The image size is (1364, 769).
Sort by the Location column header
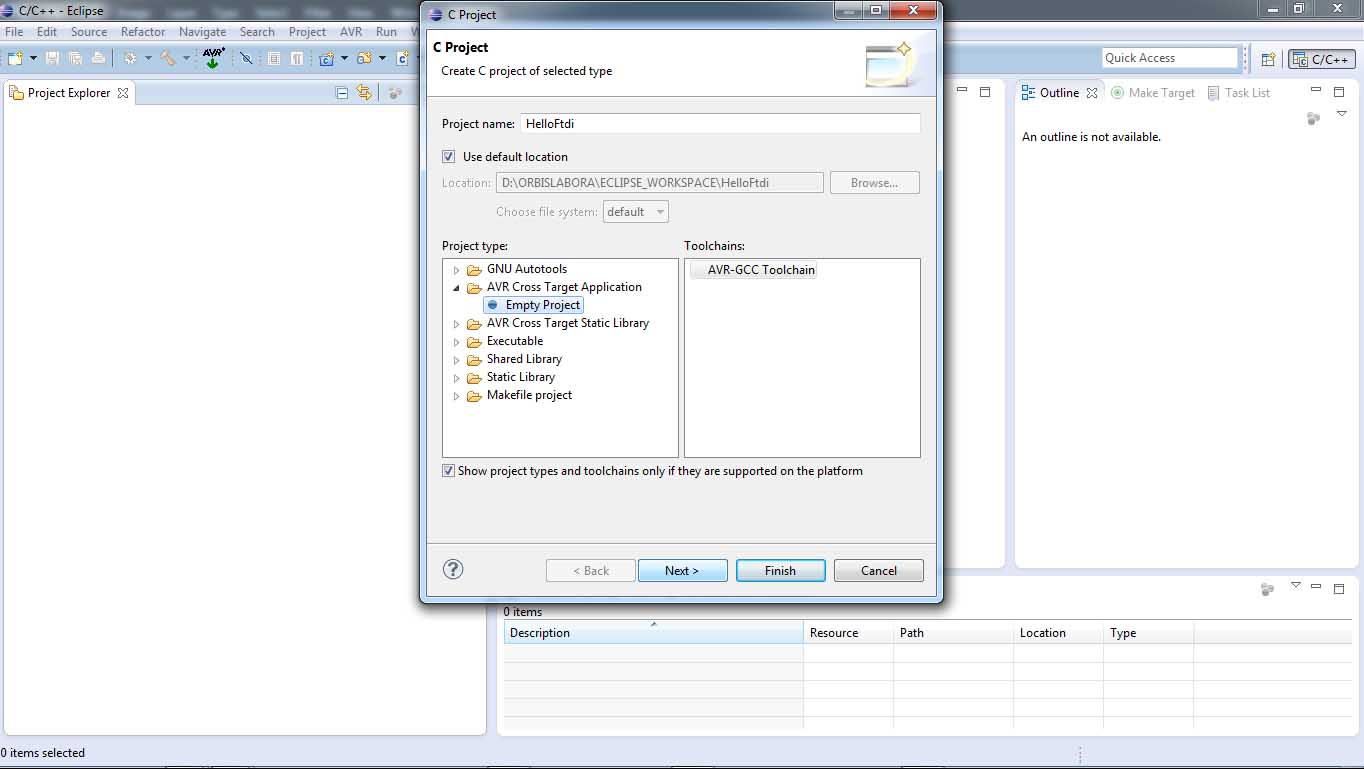(1058, 633)
